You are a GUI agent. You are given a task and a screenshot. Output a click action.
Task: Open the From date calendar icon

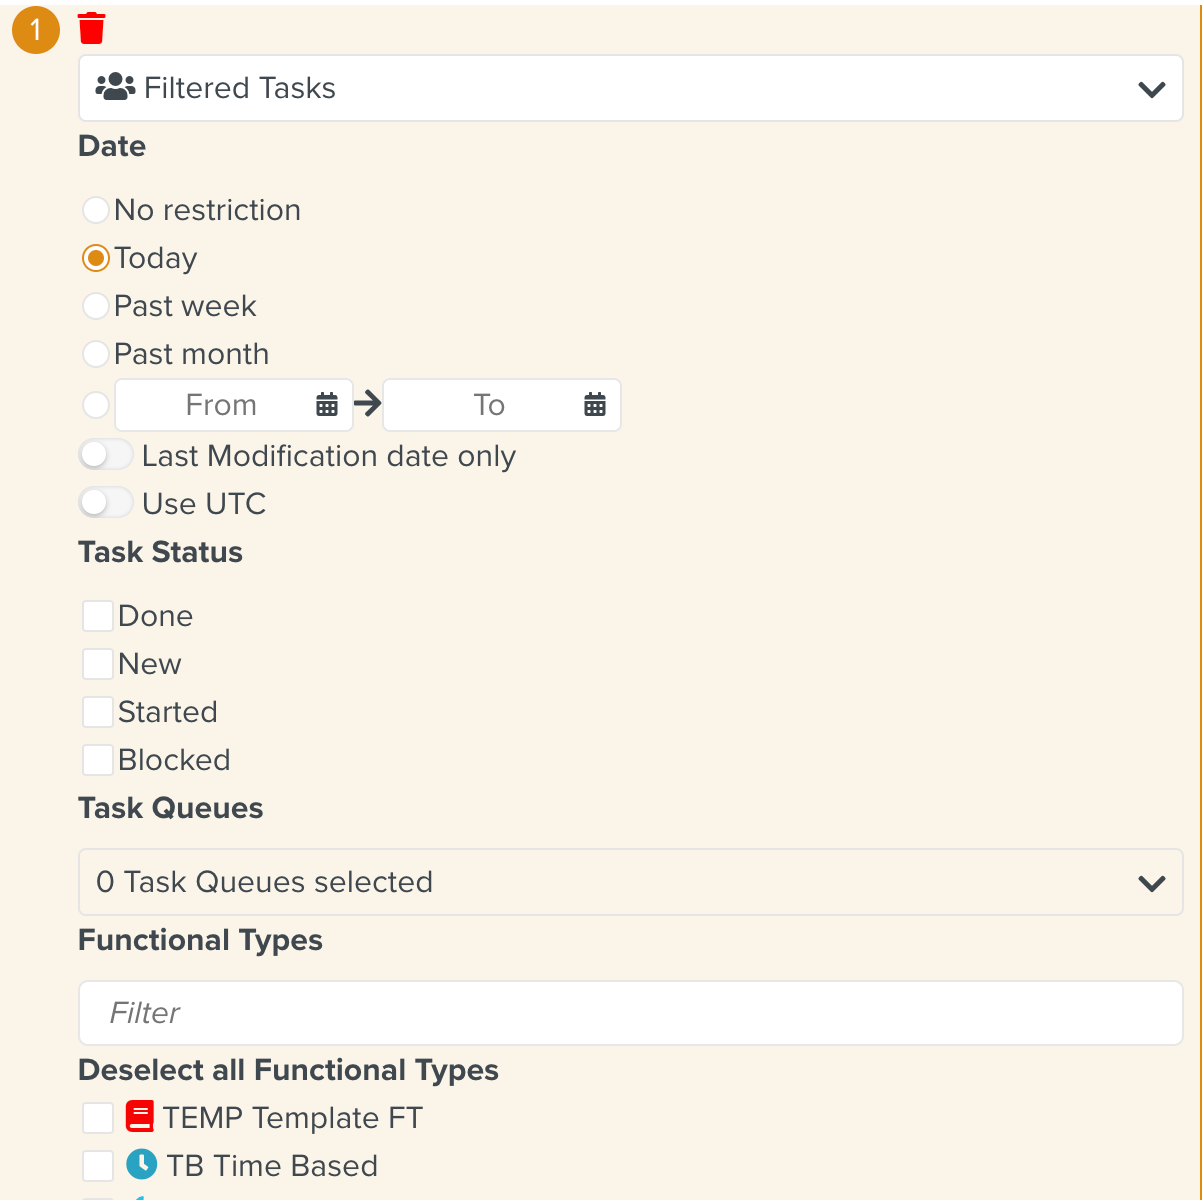click(x=327, y=405)
